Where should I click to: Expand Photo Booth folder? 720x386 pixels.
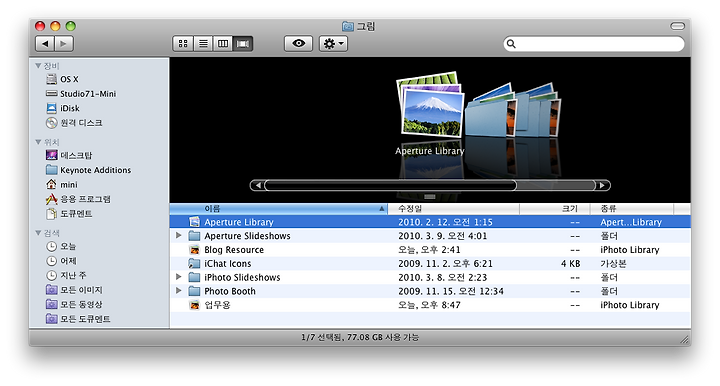[x=179, y=291]
